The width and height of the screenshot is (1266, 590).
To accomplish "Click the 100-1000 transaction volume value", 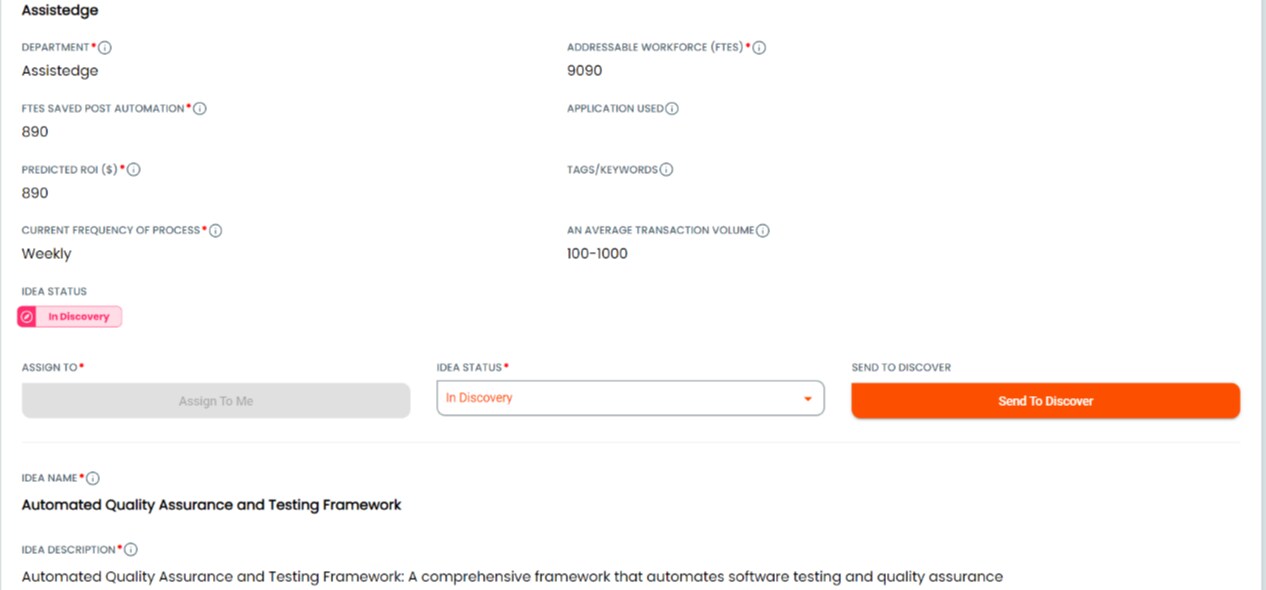I will tap(597, 254).
